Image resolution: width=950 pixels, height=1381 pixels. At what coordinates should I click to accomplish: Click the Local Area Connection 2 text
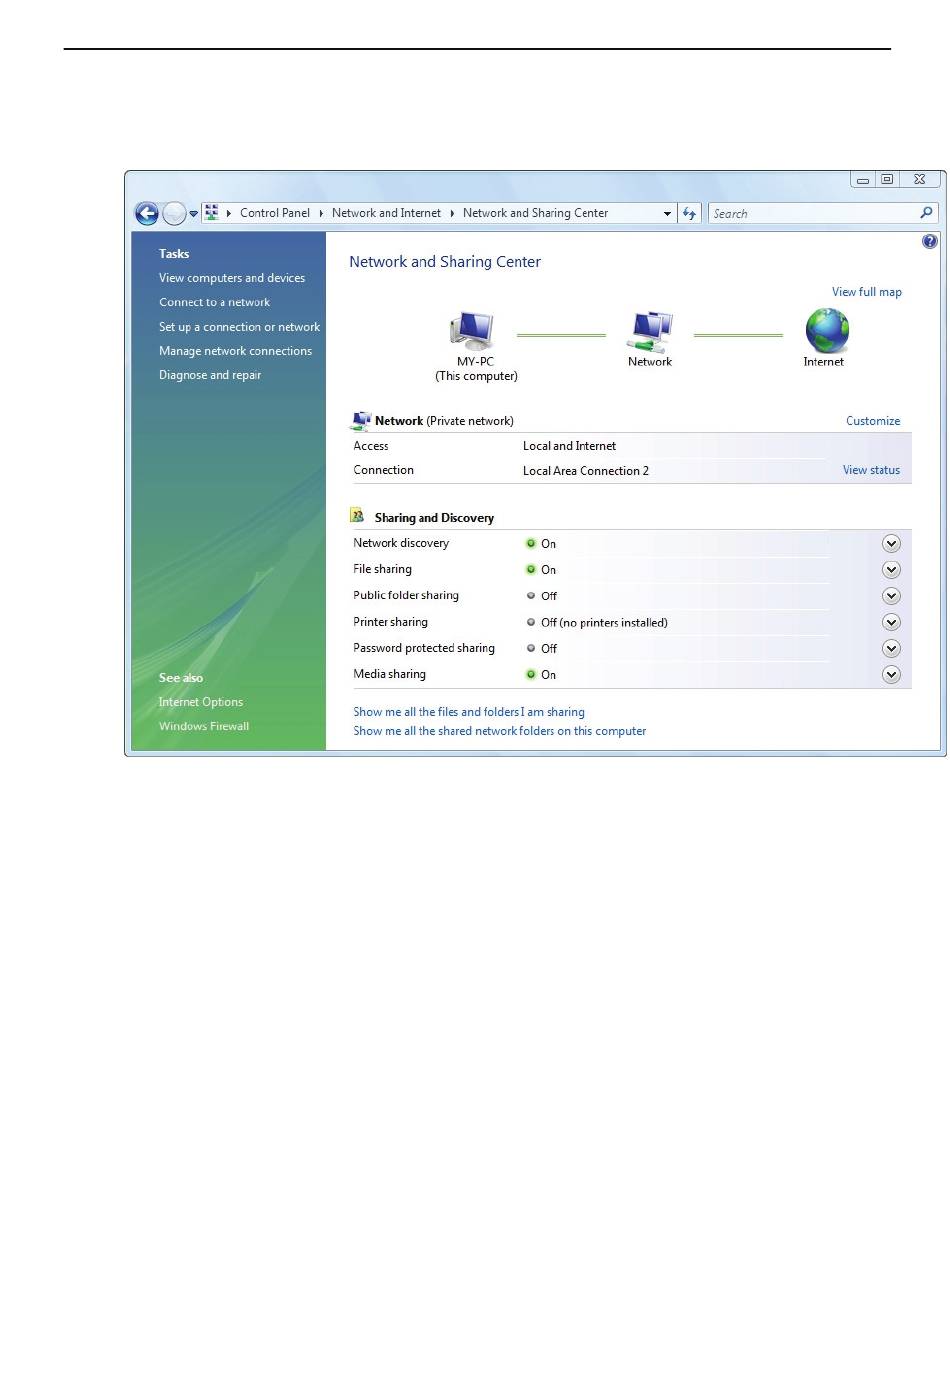pyautogui.click(x=586, y=471)
